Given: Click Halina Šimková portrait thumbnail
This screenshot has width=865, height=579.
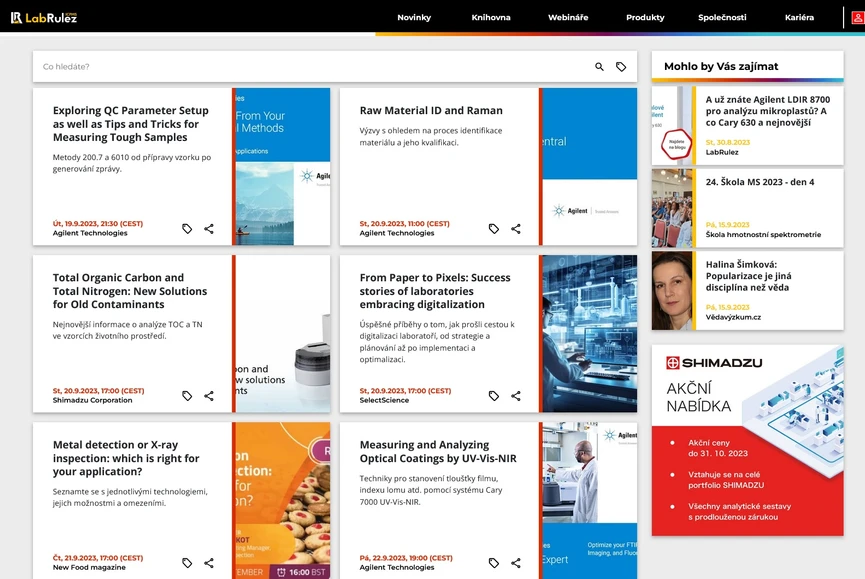Looking at the screenshot, I should 672,291.
